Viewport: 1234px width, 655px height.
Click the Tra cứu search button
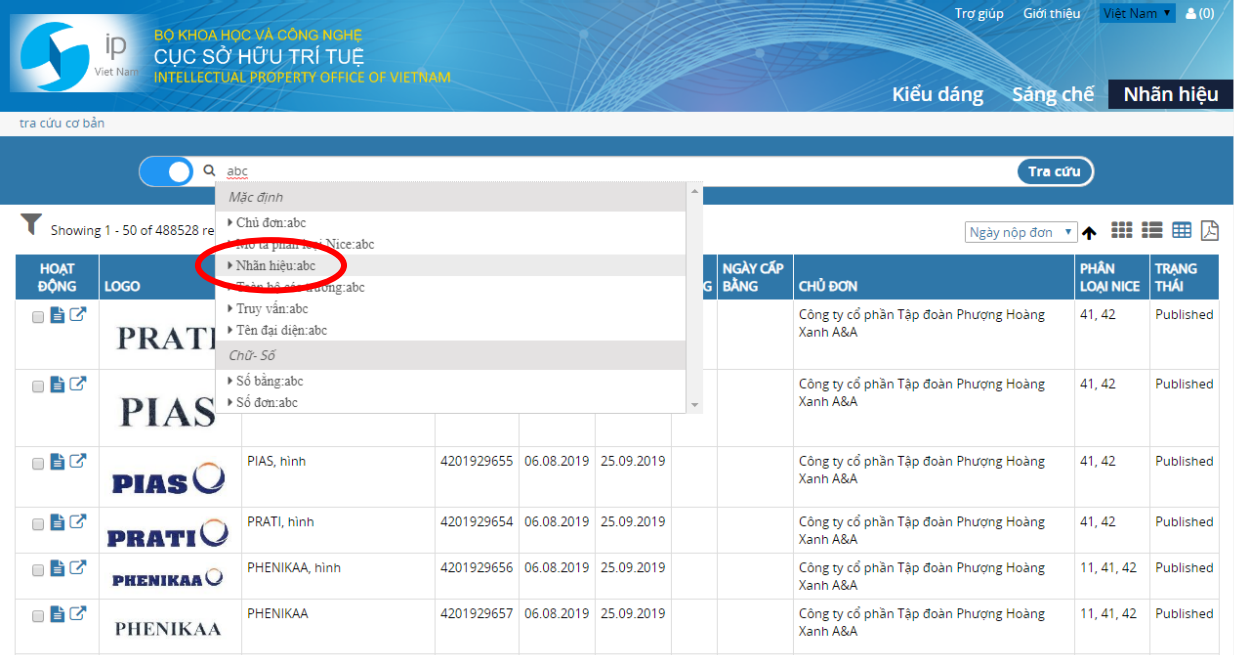pyautogui.click(x=1054, y=171)
